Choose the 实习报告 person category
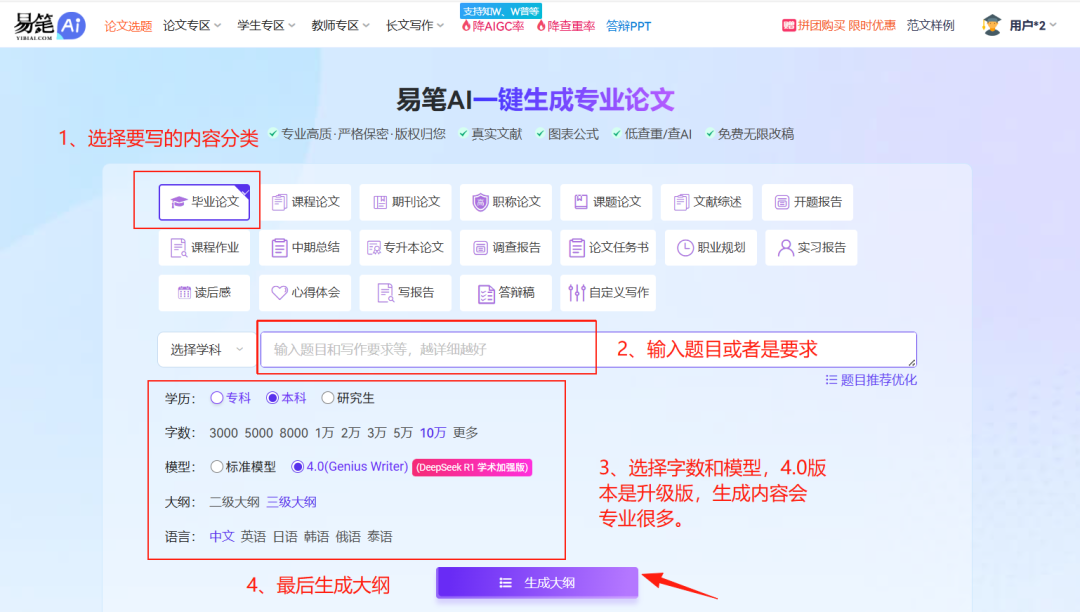 point(811,247)
